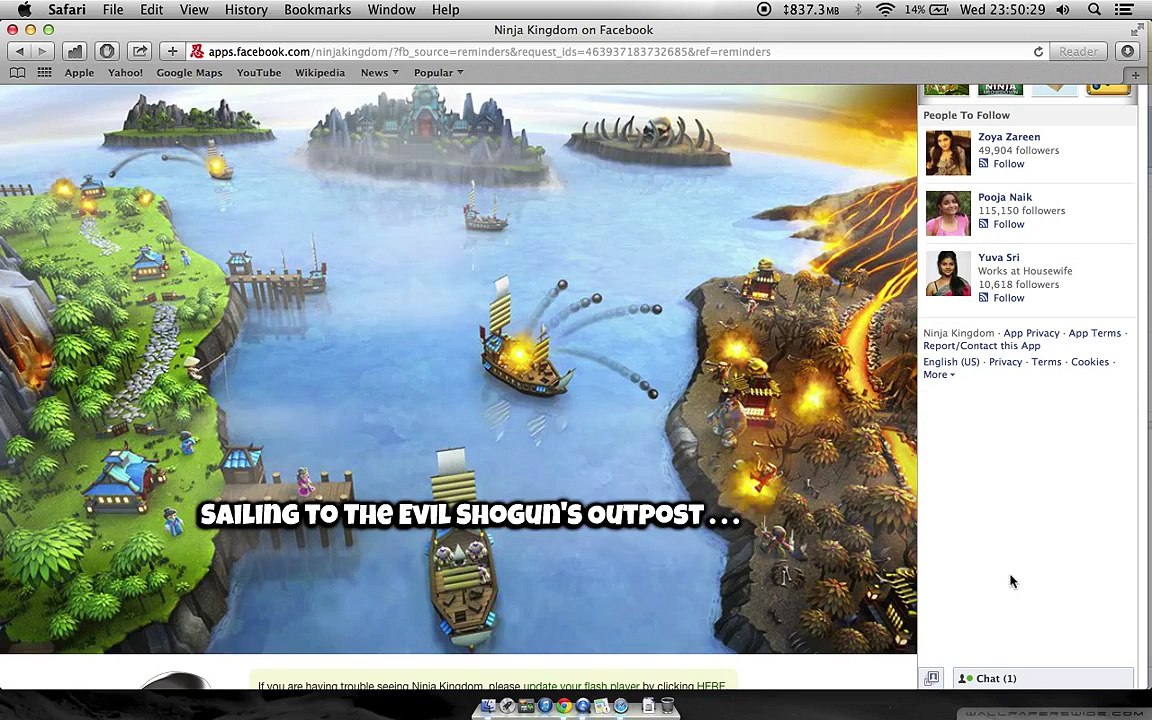Open QuickTime Player in the Dock
1152x720 pixels.
click(583, 706)
